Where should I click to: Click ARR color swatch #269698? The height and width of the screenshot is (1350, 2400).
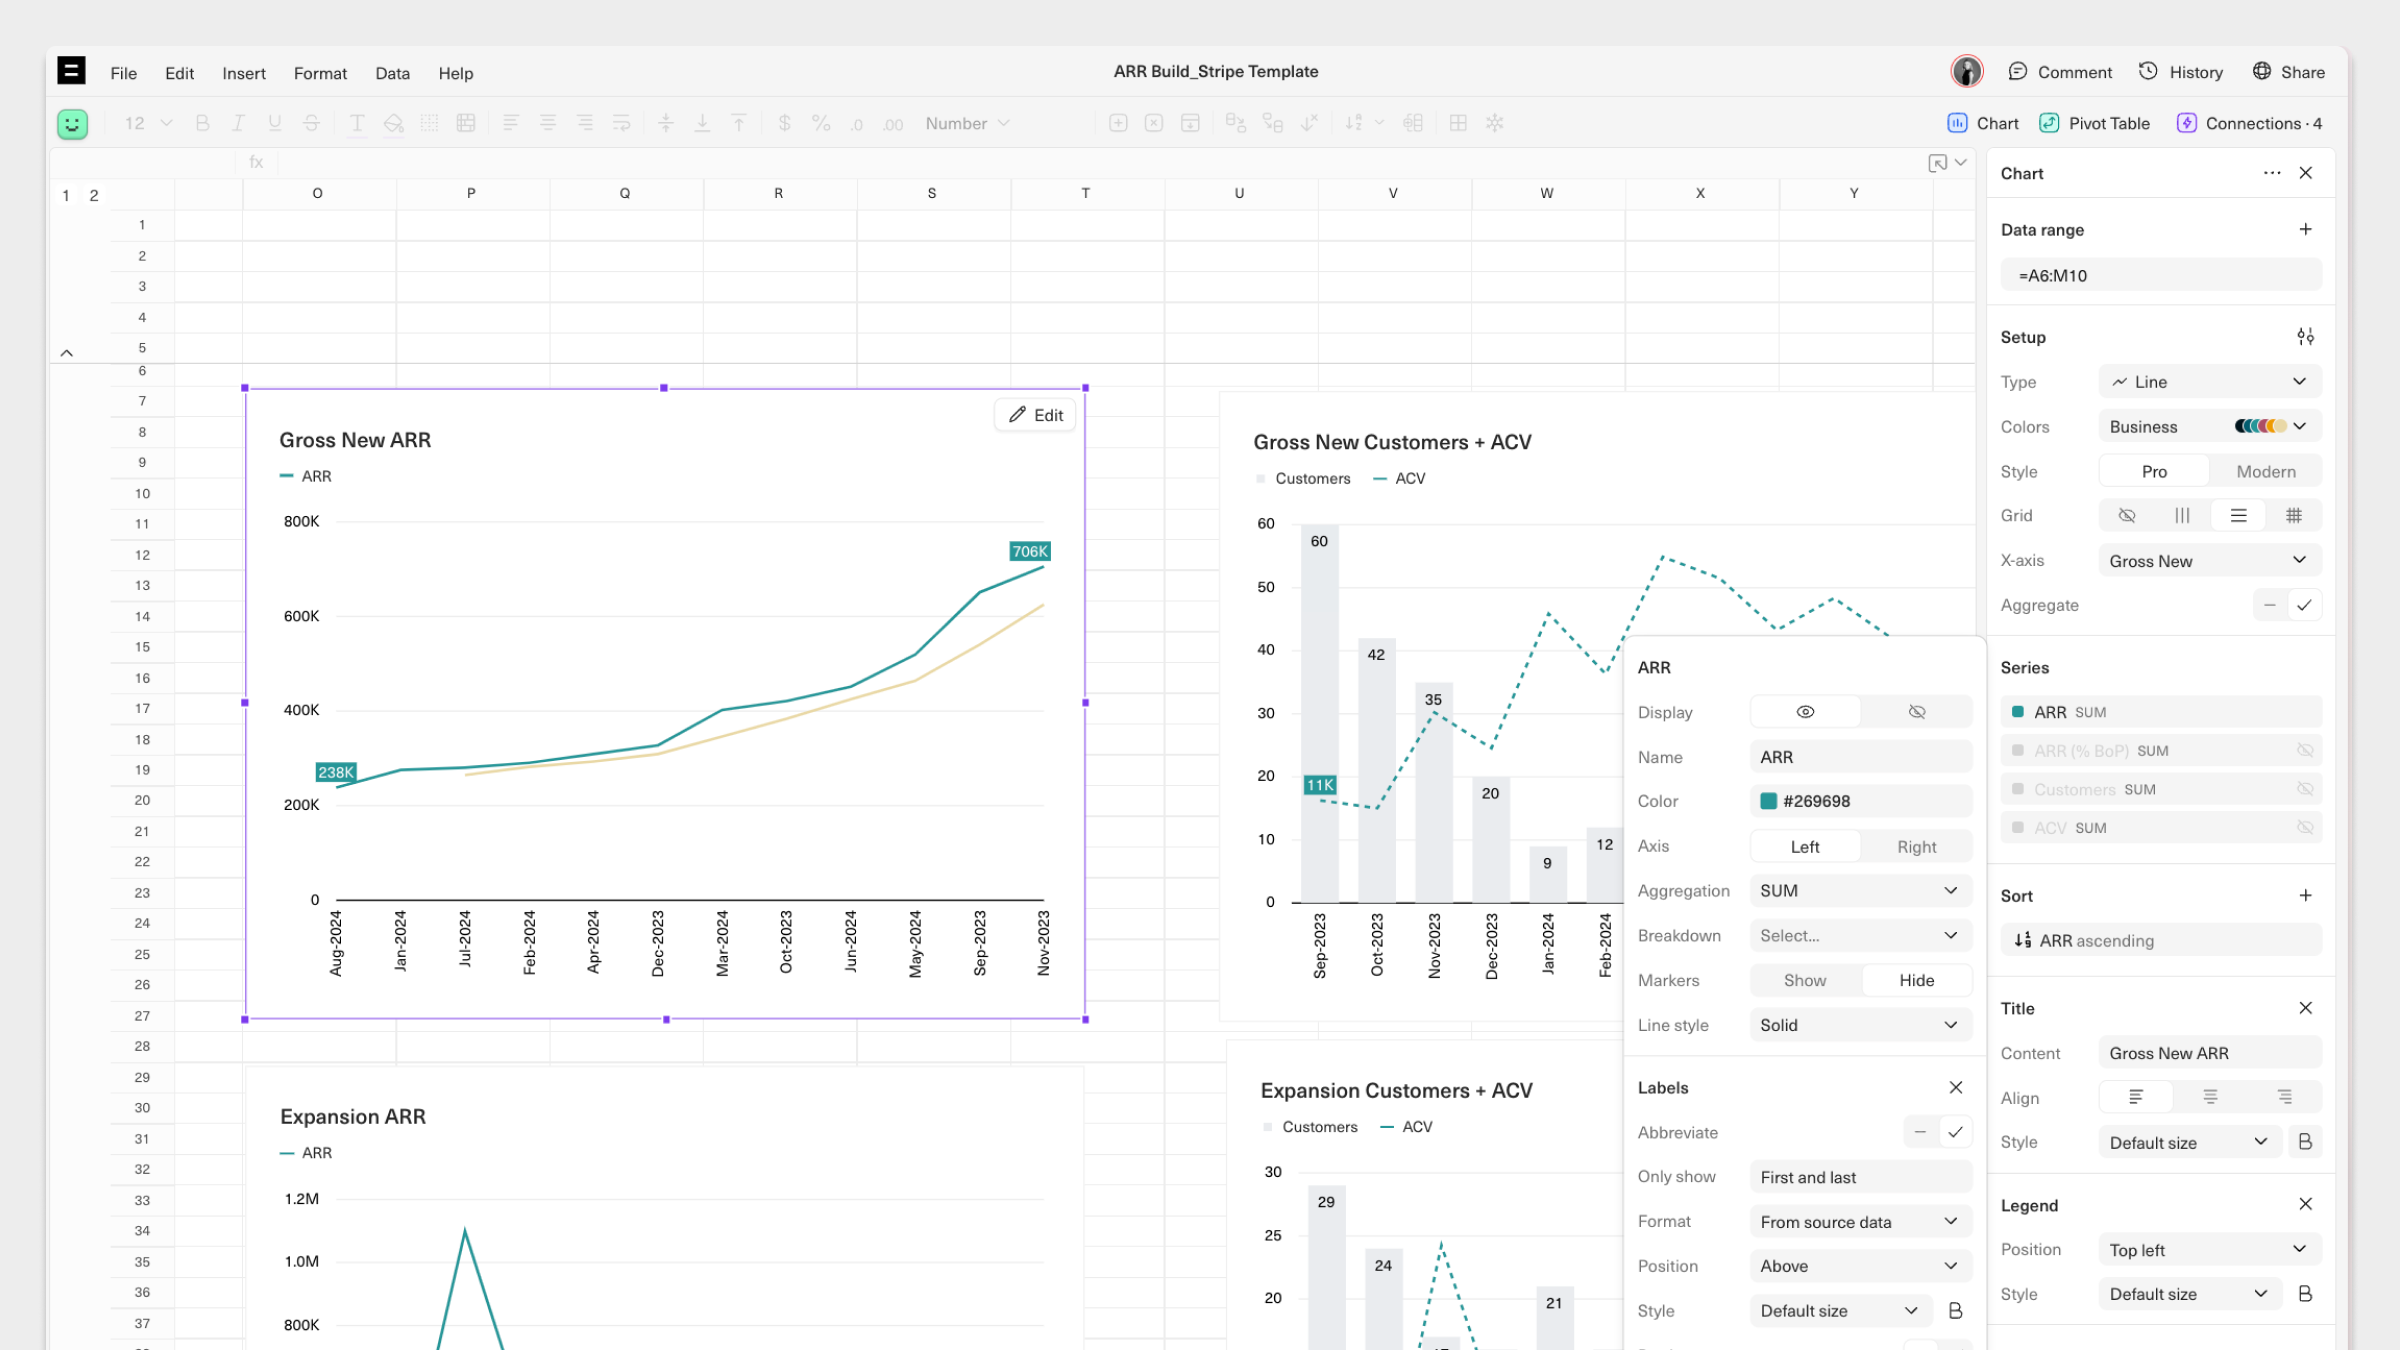click(x=1768, y=801)
